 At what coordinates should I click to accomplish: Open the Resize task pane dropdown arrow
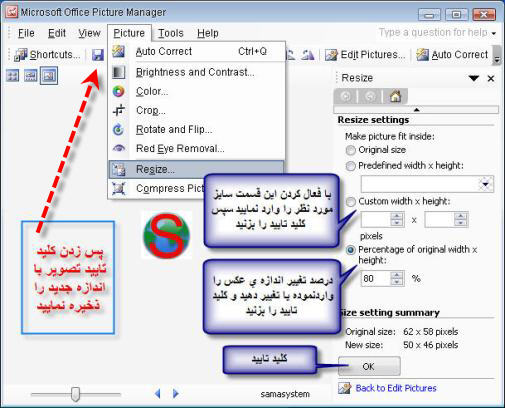(x=474, y=78)
